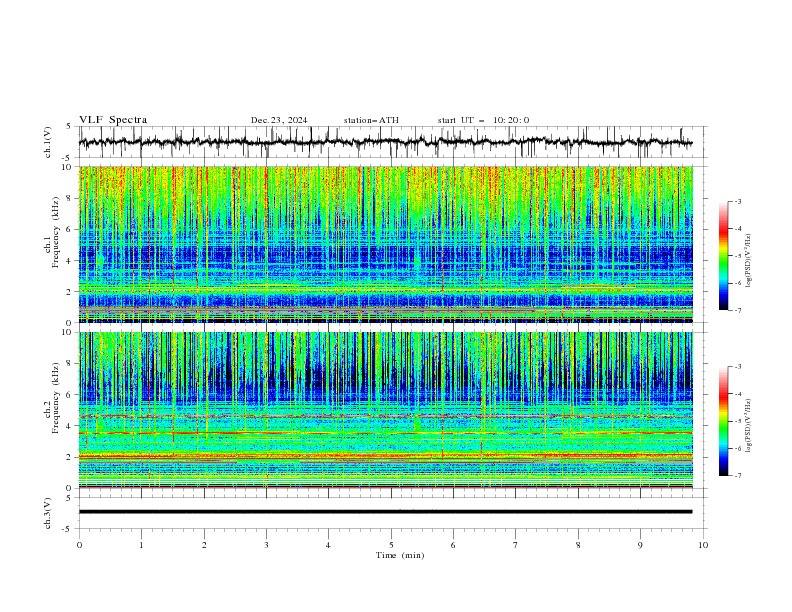This screenshot has width=792, height=612.
Task: Pick the color bar beside ch.2 spectrogram
Action: click(723, 421)
